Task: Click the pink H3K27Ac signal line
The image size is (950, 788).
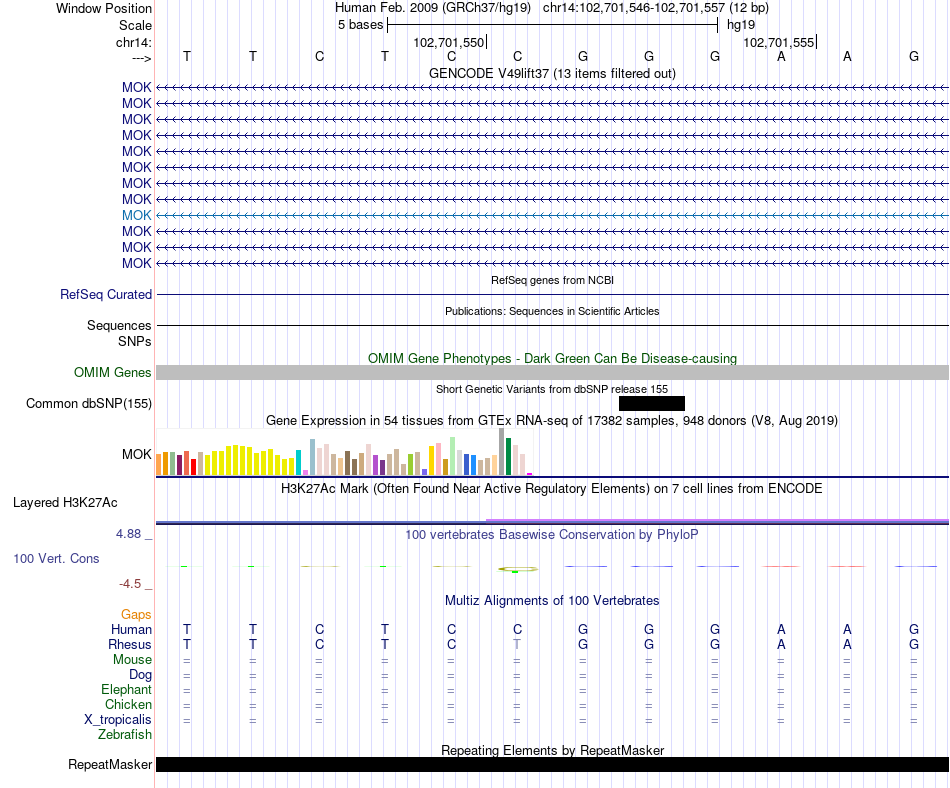Action: [x=717, y=520]
